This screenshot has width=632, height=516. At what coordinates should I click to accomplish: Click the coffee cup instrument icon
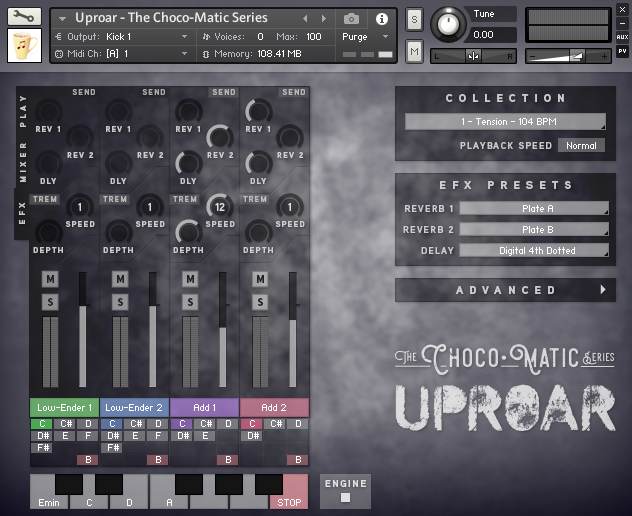(24, 46)
